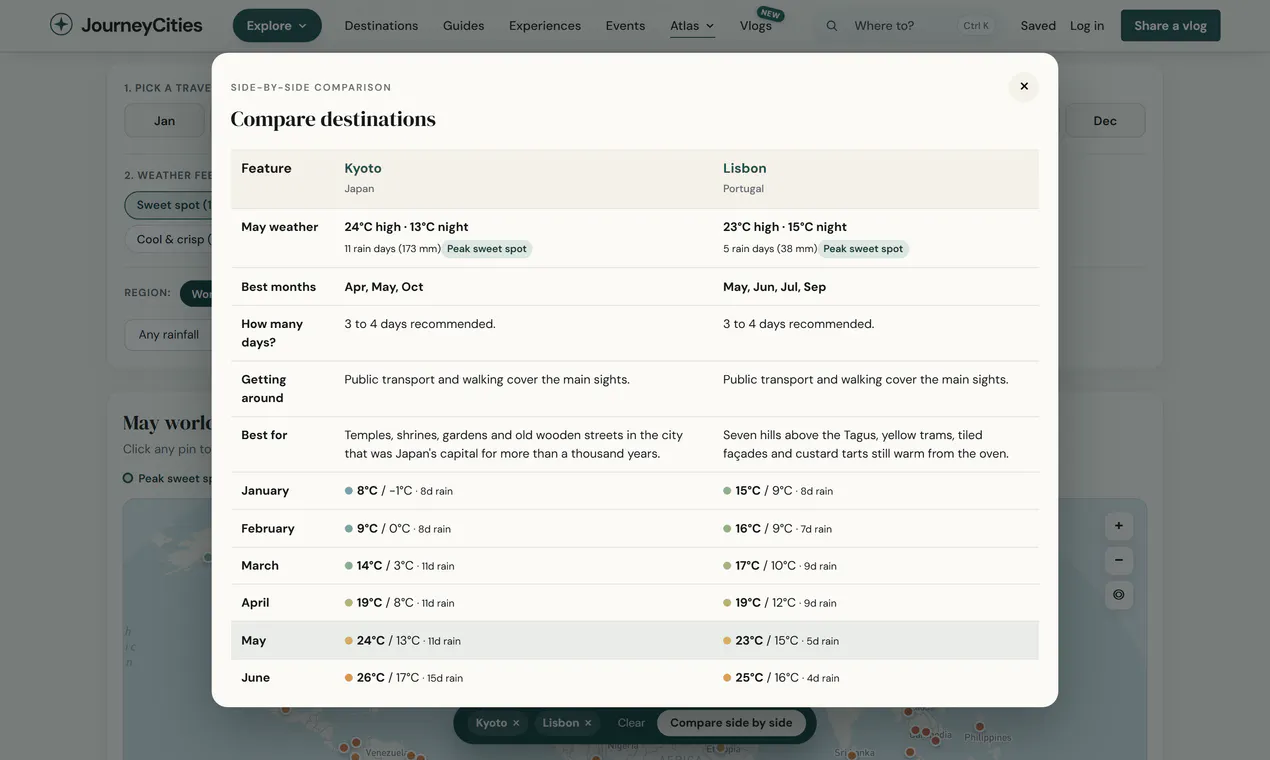
Task: Expand the Atlas menu
Action: [x=692, y=26]
